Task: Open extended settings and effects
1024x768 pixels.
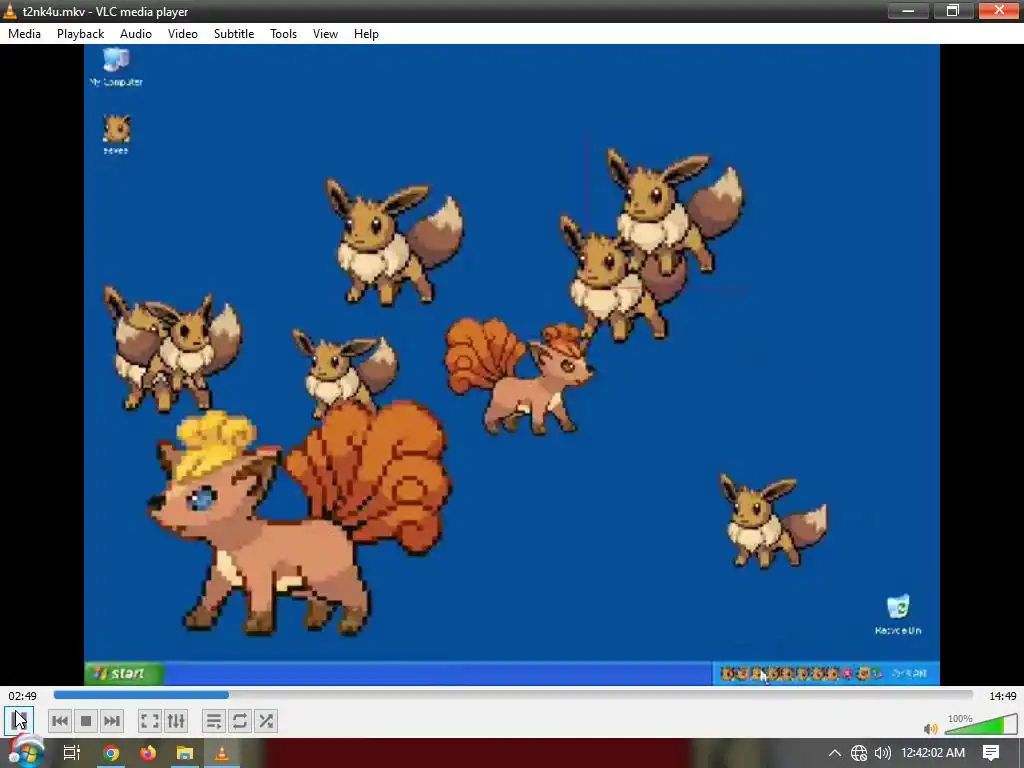Action: click(176, 721)
